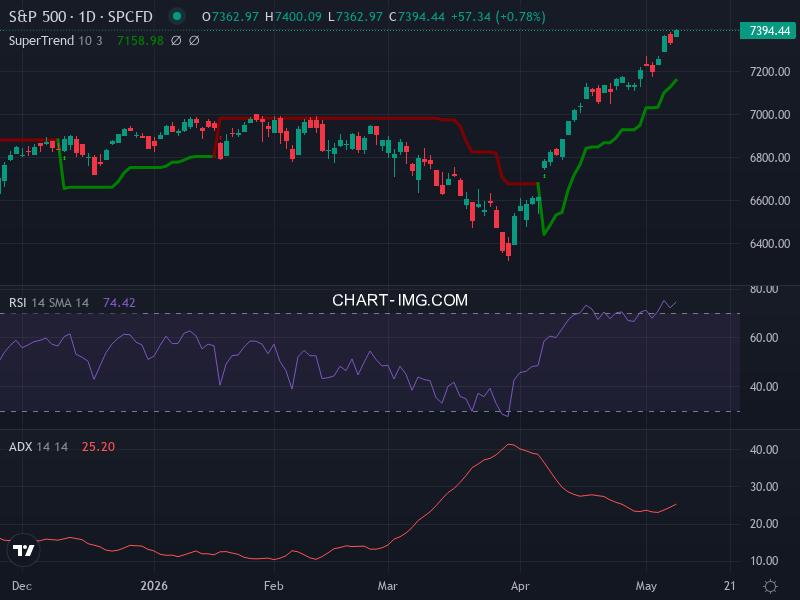Click current price tag 7394.44
The image size is (800, 600).
click(769, 31)
